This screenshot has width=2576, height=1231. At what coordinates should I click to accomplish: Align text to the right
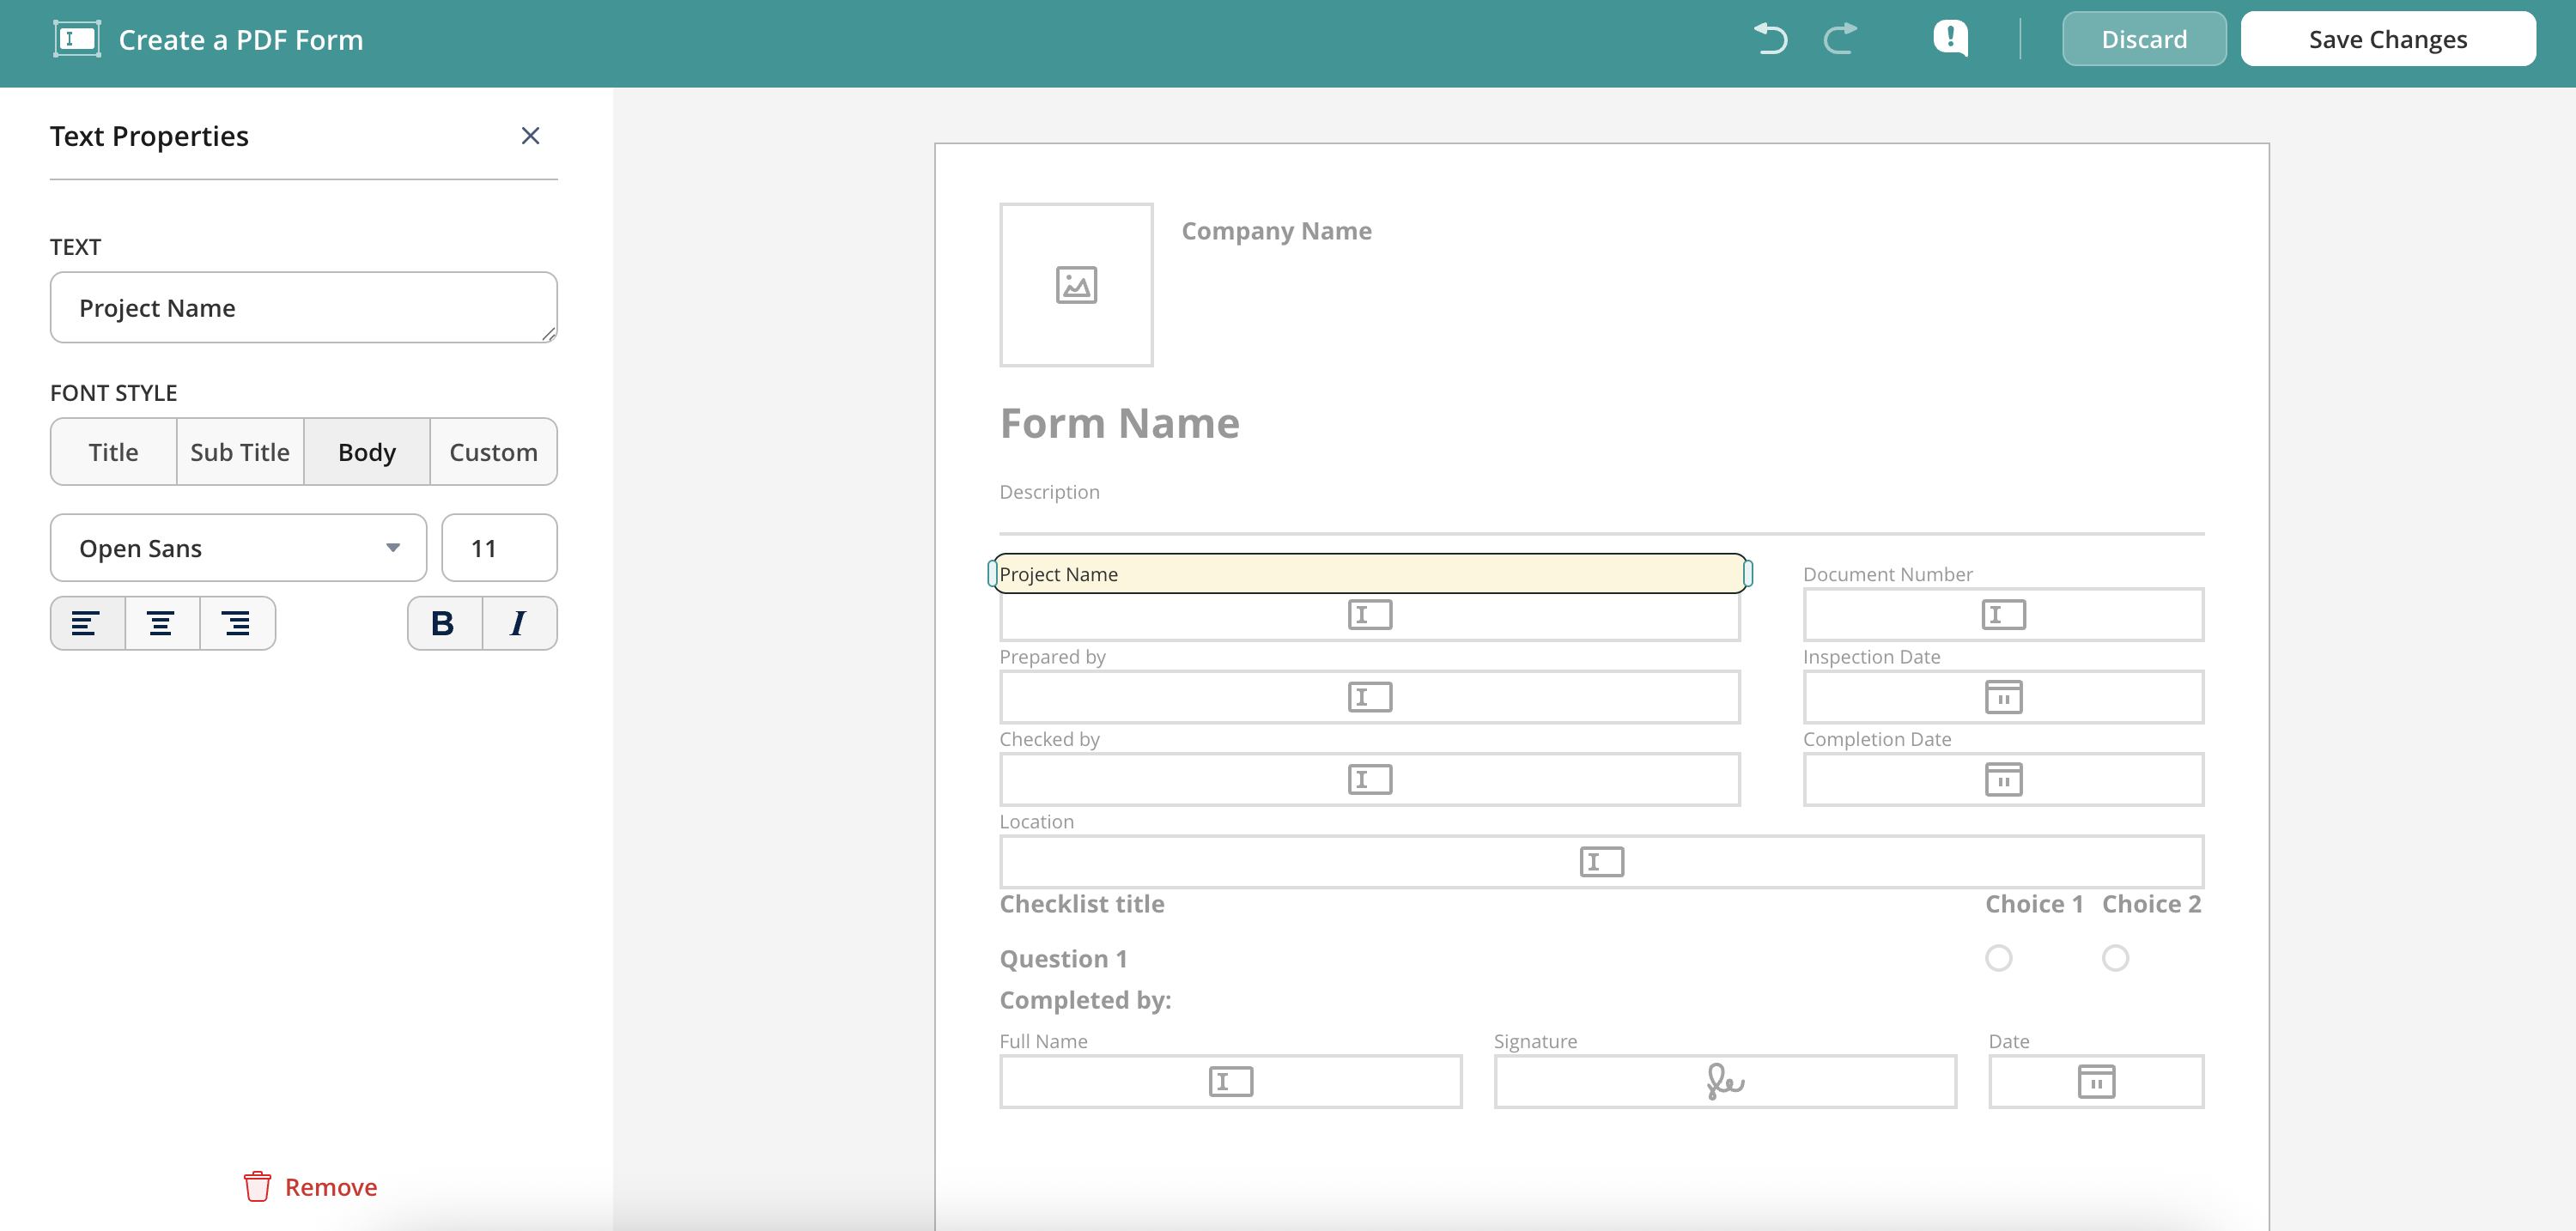click(x=236, y=623)
